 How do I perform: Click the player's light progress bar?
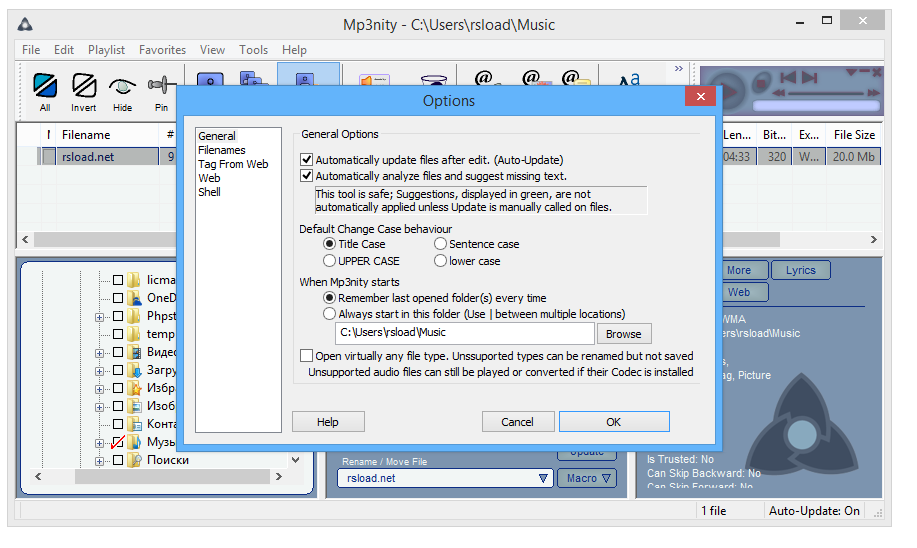point(816,106)
